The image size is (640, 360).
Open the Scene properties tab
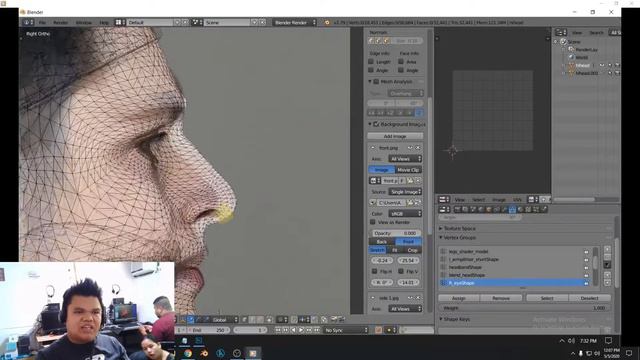(x=473, y=209)
